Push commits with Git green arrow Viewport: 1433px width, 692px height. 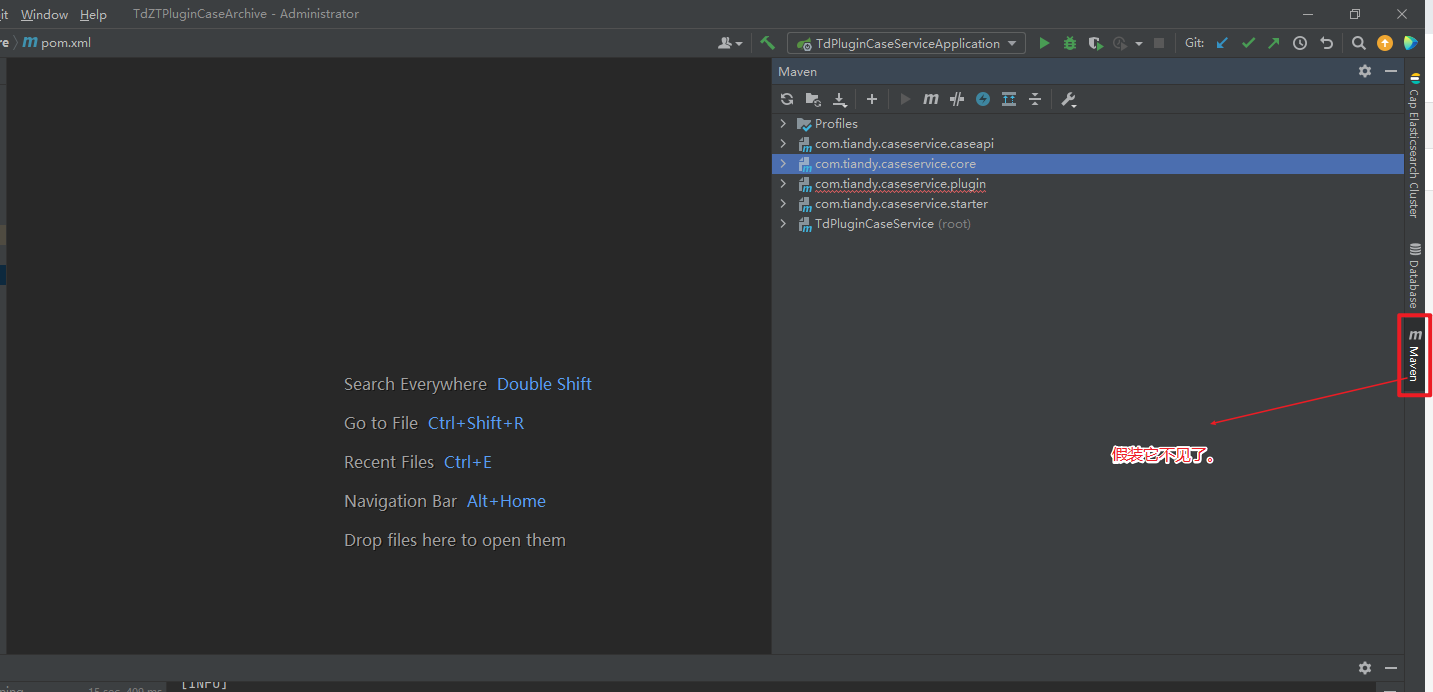pos(1273,43)
